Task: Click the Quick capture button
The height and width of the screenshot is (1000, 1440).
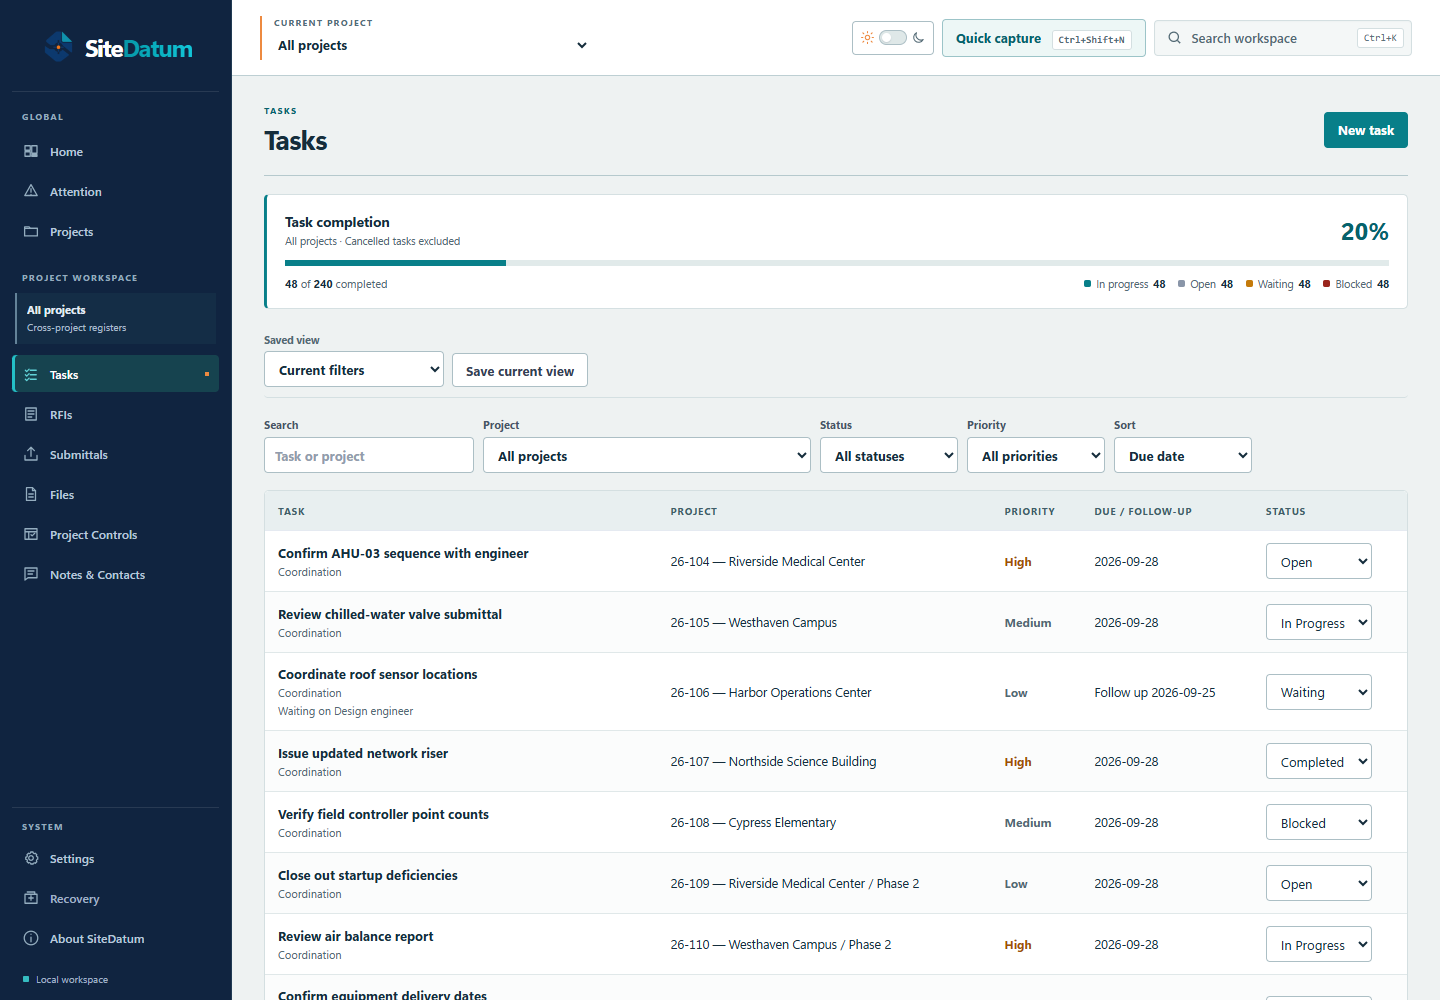Action: point(1044,38)
